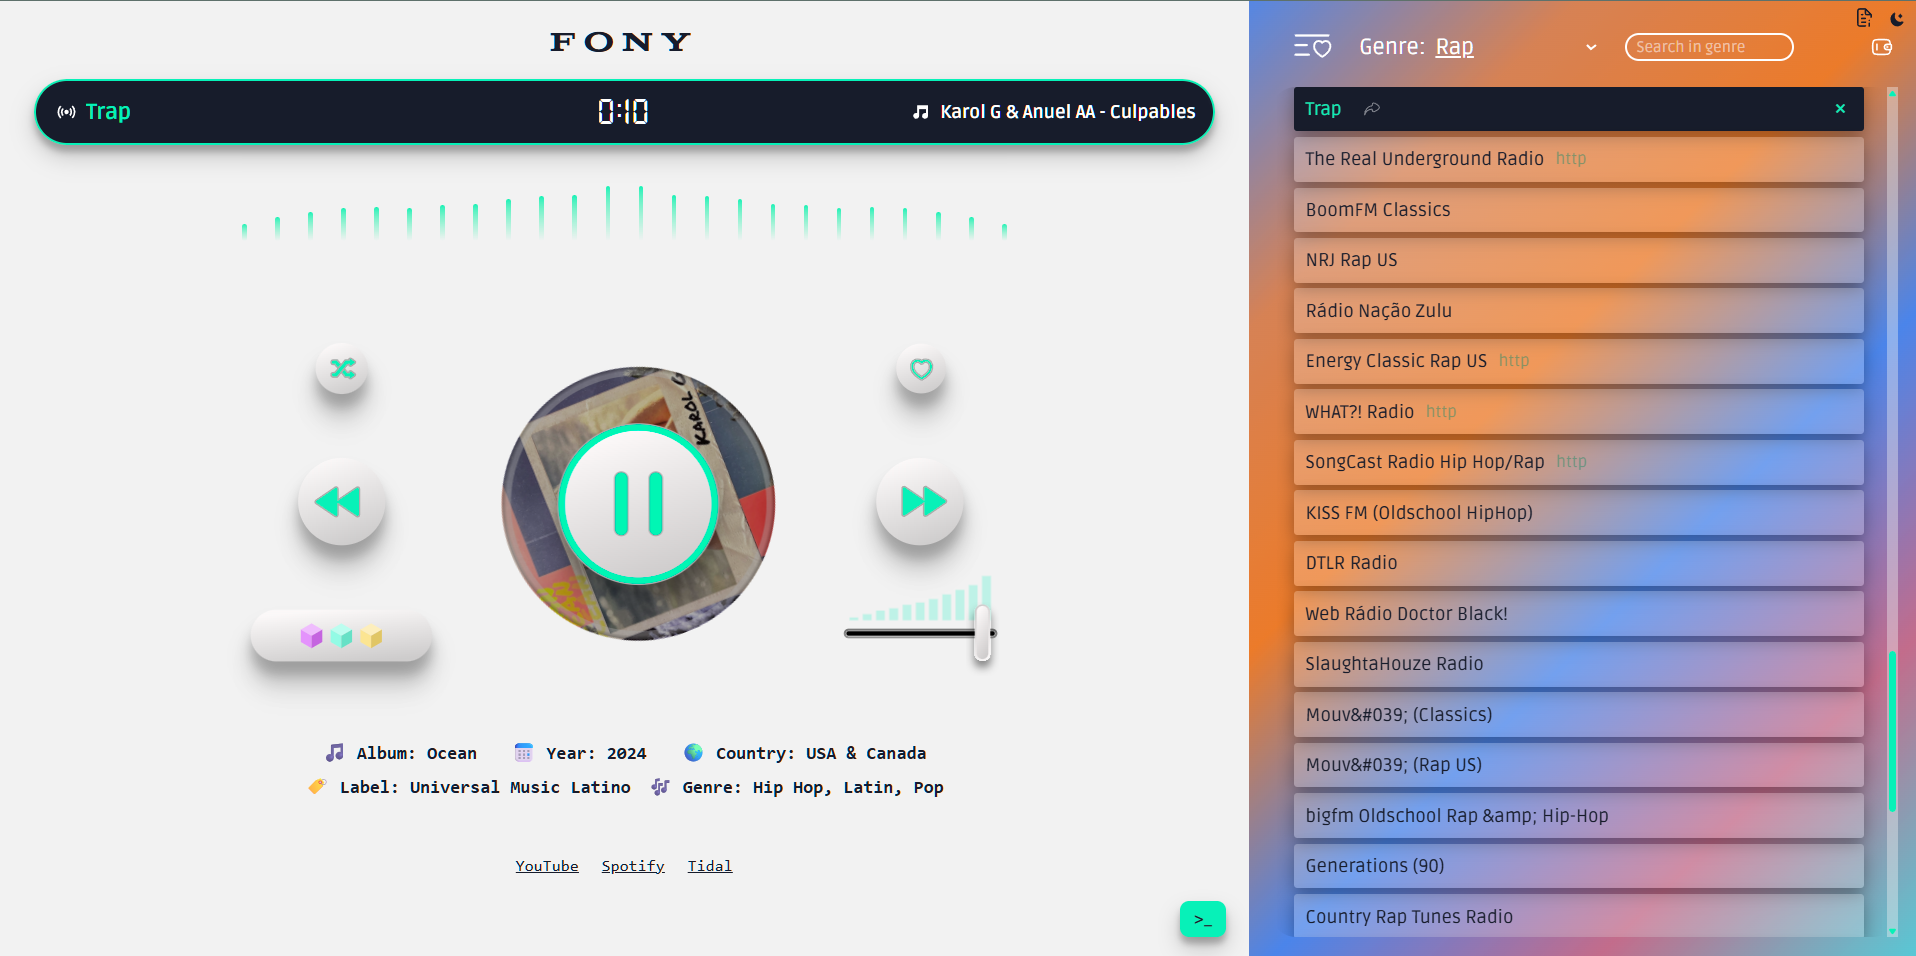Toggle dark mode with the moon icon

click(1896, 18)
